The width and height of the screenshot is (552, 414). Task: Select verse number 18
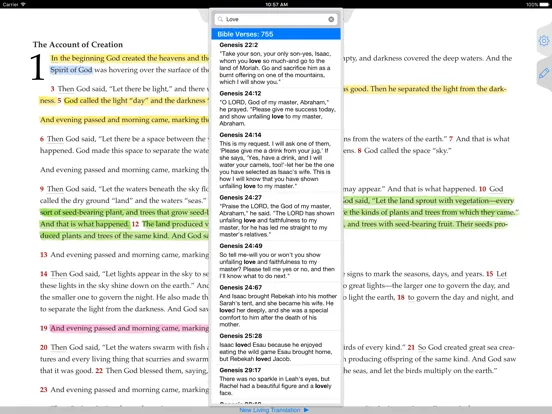coord(401,297)
